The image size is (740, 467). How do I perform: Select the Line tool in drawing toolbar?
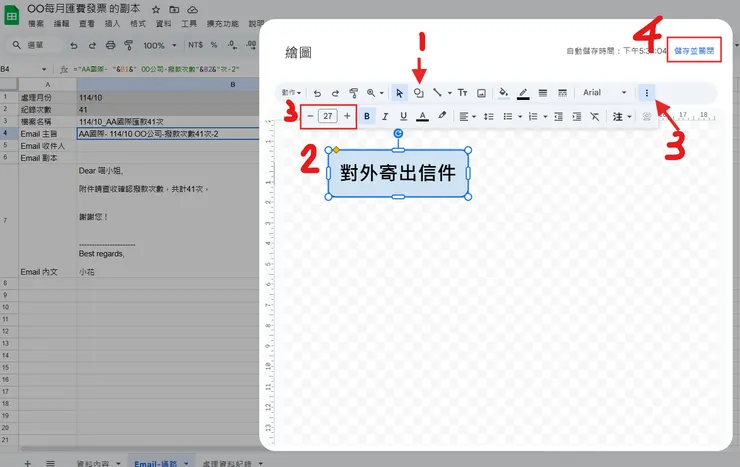click(x=437, y=92)
